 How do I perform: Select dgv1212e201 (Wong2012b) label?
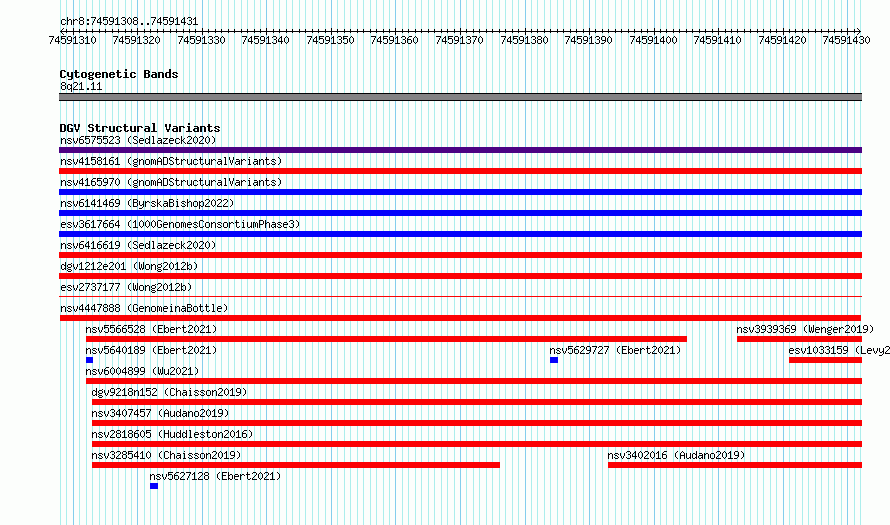(x=129, y=266)
